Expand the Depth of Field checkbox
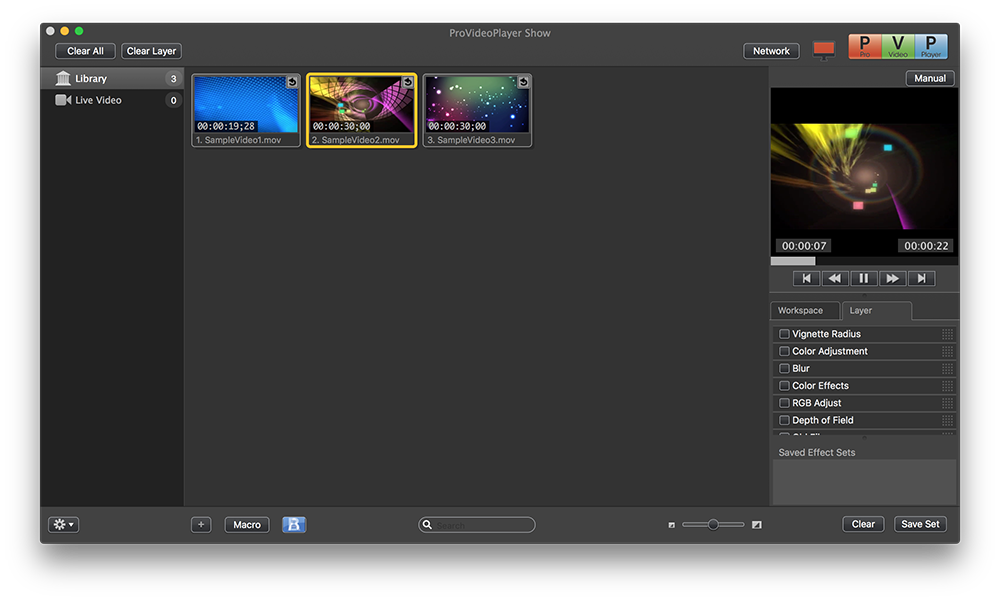This screenshot has height=601, width=1000. click(784, 420)
